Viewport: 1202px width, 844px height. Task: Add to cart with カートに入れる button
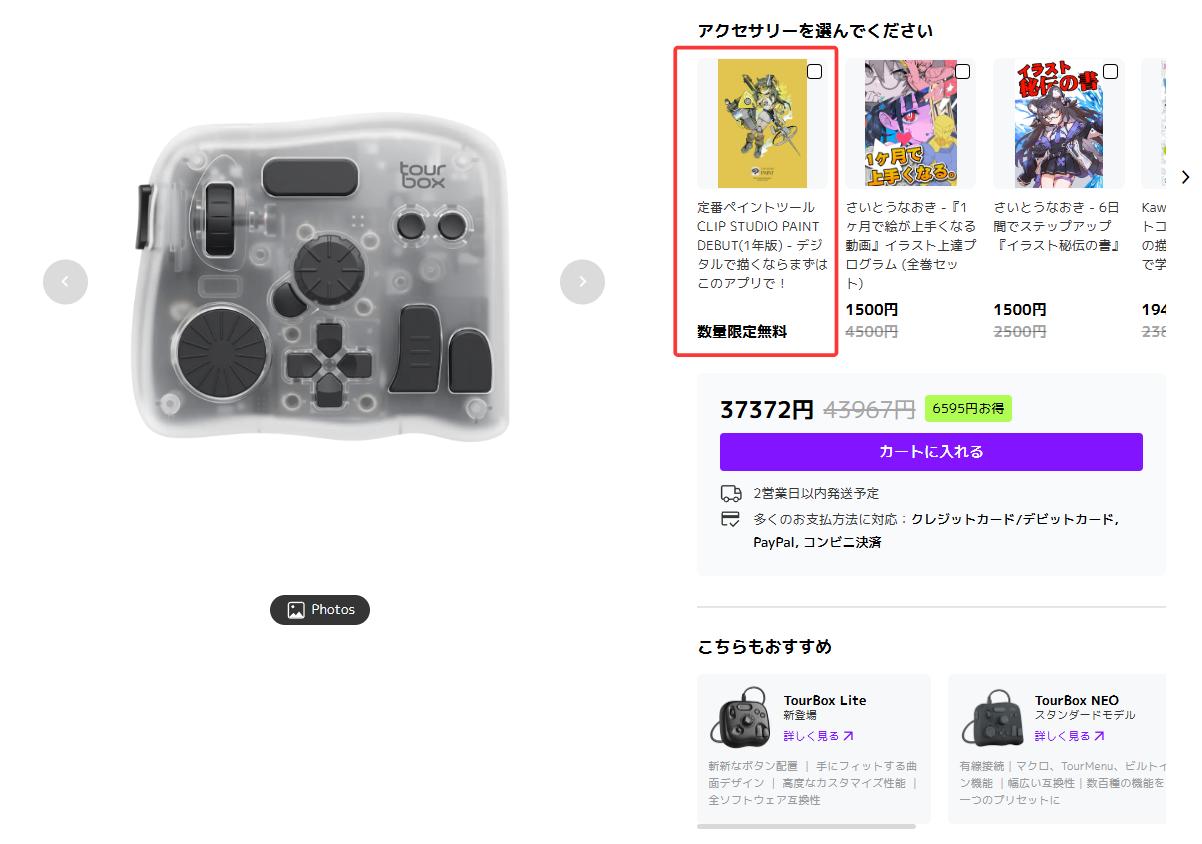(931, 452)
